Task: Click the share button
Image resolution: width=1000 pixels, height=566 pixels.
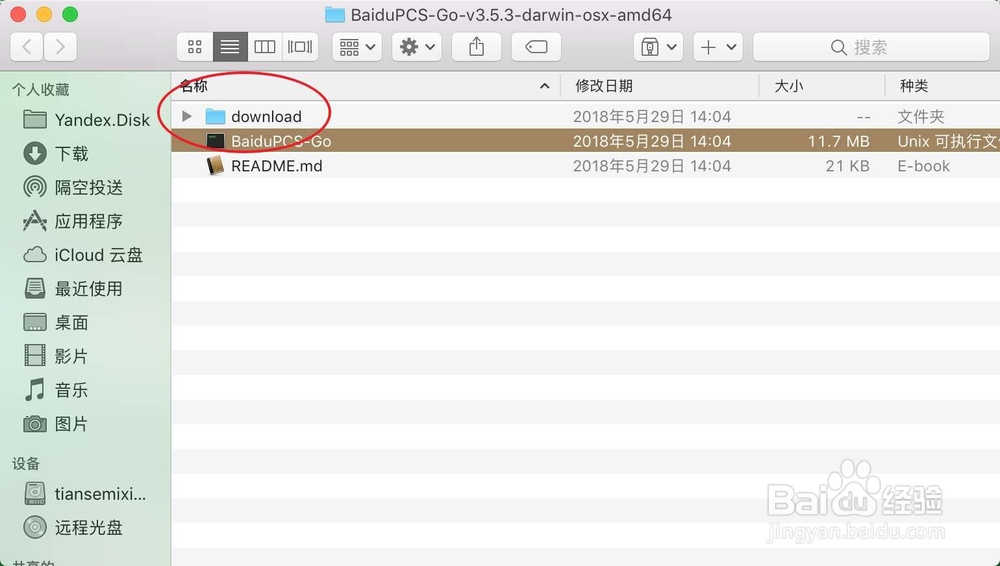Action: coord(476,47)
